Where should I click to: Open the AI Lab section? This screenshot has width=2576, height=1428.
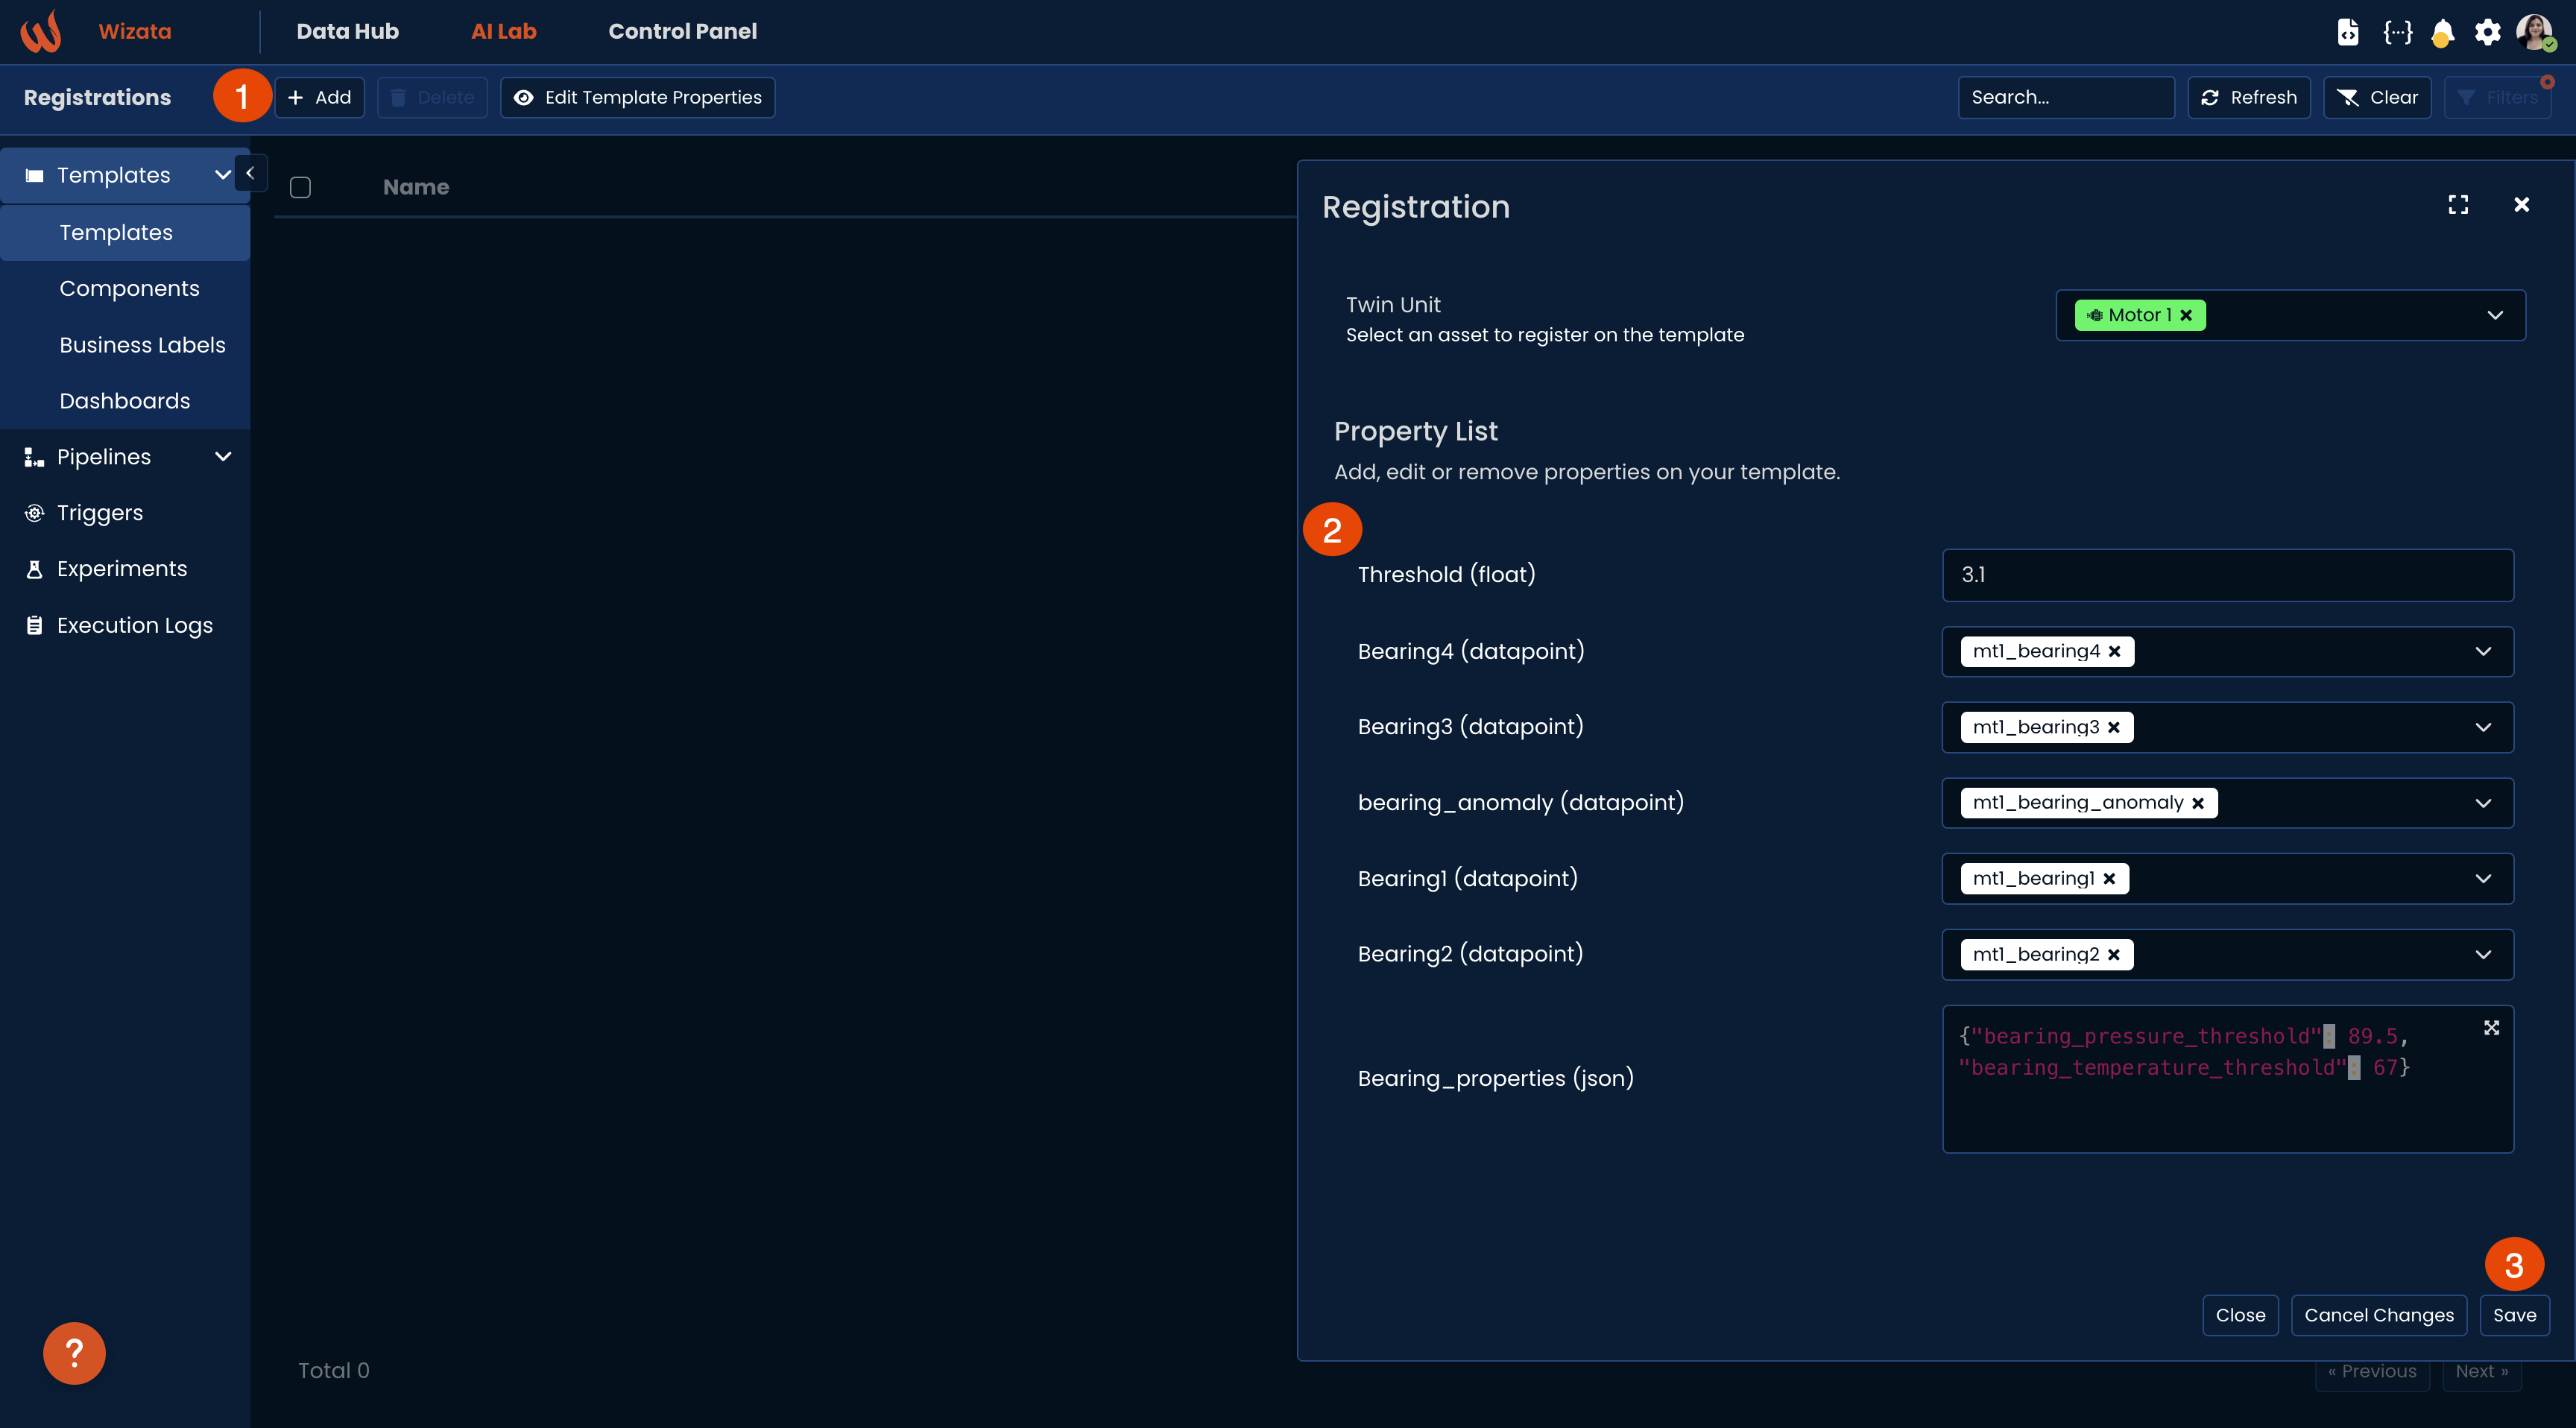[503, 31]
